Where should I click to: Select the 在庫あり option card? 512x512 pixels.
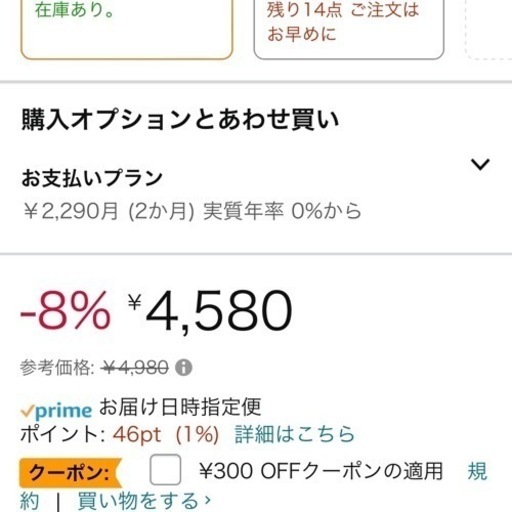coord(126,29)
